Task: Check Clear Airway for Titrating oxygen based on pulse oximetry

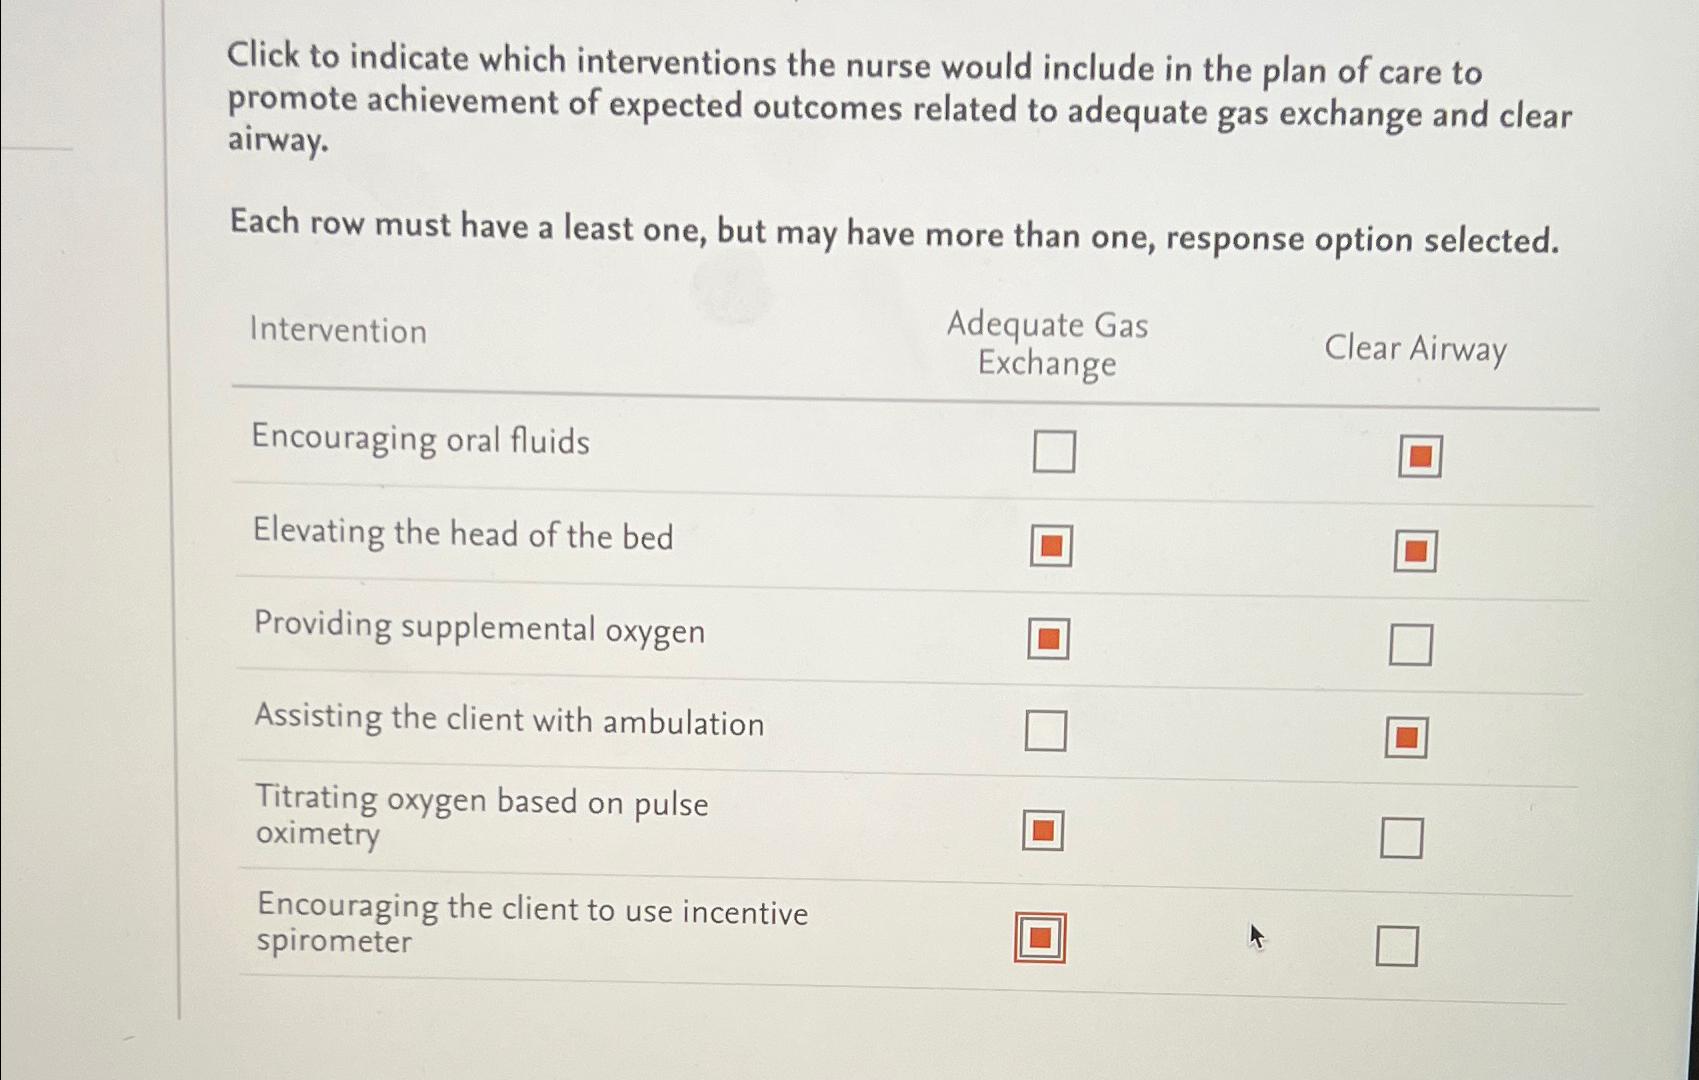Action: pyautogui.click(x=1403, y=837)
